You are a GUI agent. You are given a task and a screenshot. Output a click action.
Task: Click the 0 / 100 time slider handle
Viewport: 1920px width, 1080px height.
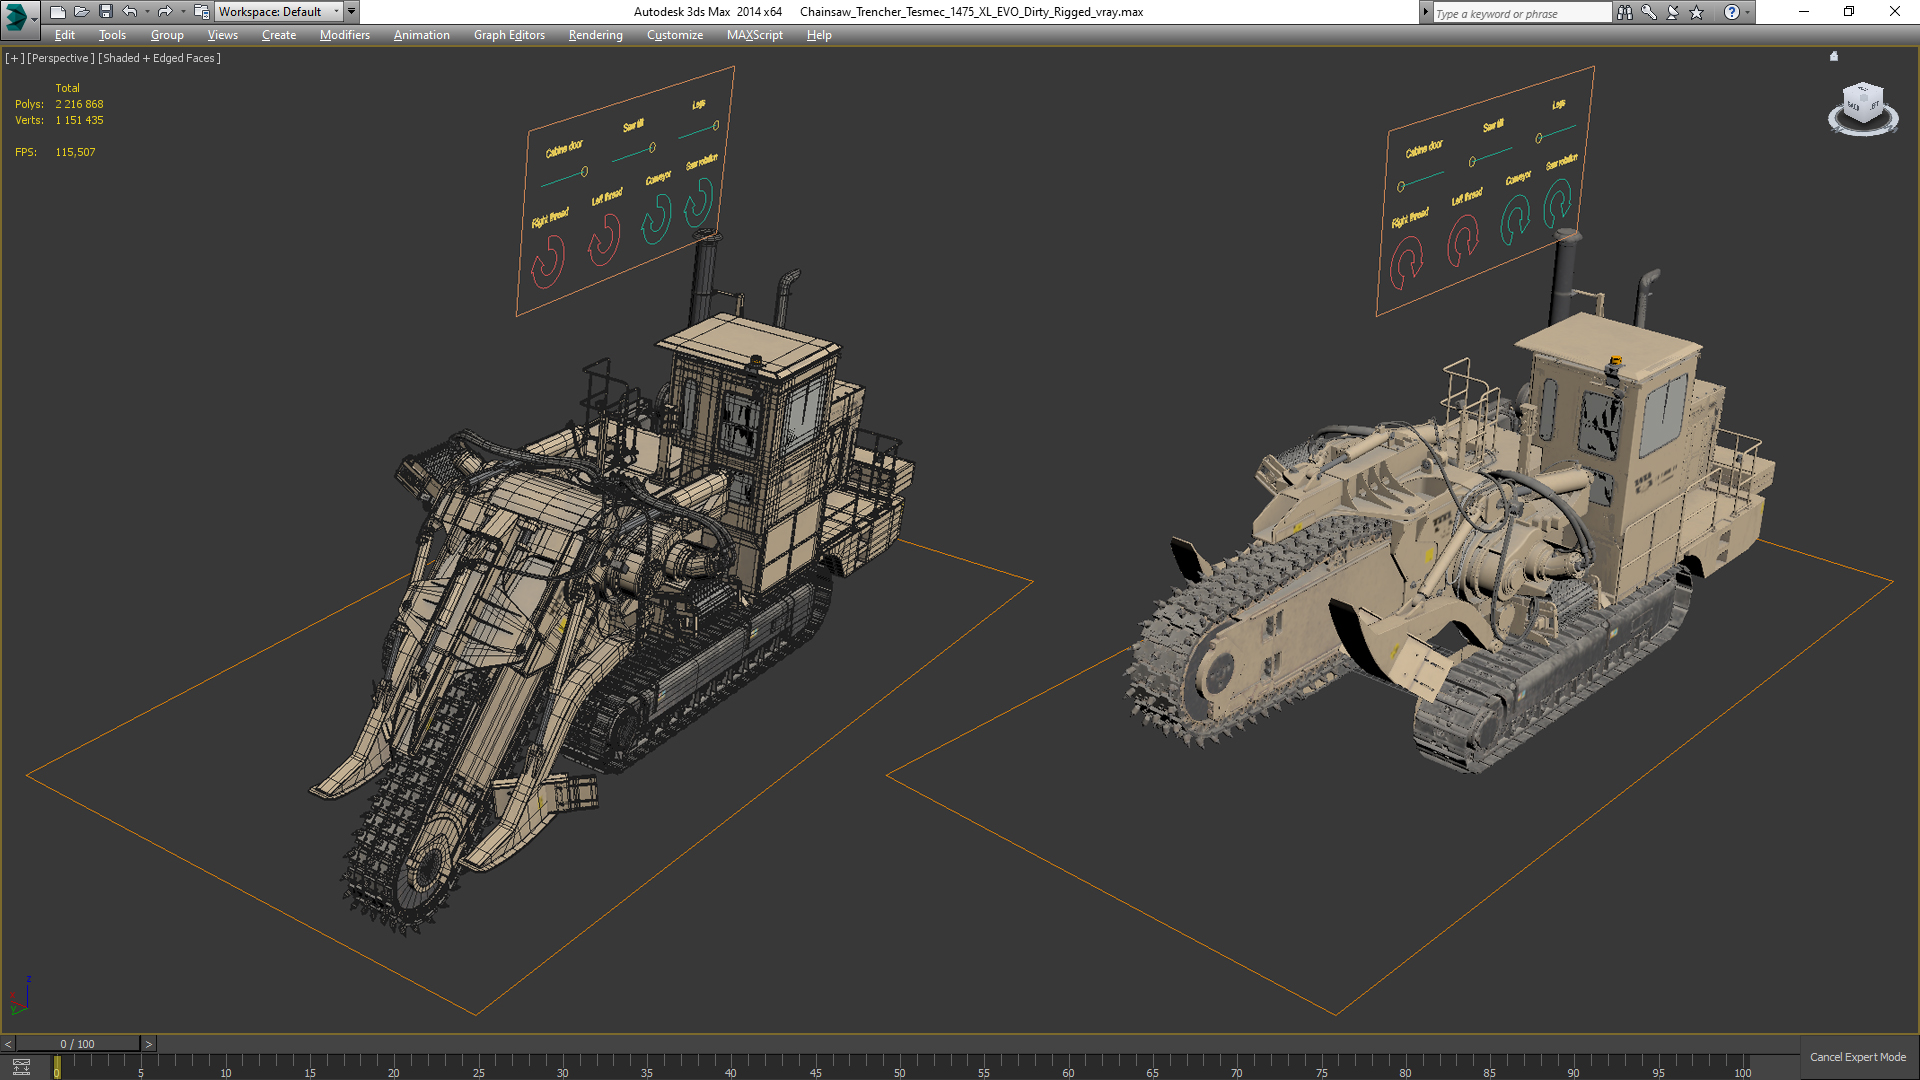(x=78, y=1044)
